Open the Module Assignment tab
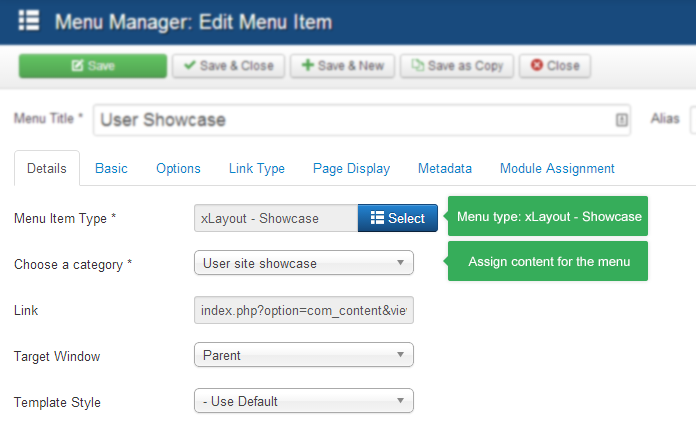The image size is (696, 448). 557,169
